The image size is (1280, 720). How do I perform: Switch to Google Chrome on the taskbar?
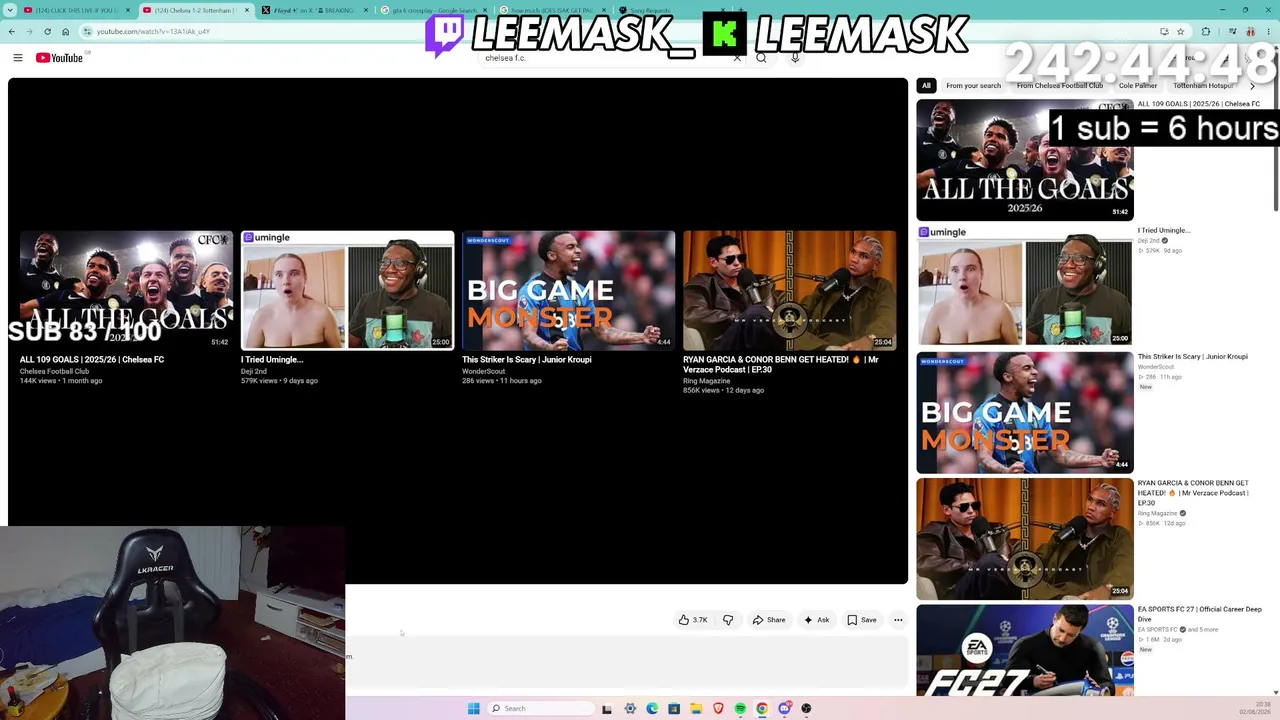pos(762,709)
